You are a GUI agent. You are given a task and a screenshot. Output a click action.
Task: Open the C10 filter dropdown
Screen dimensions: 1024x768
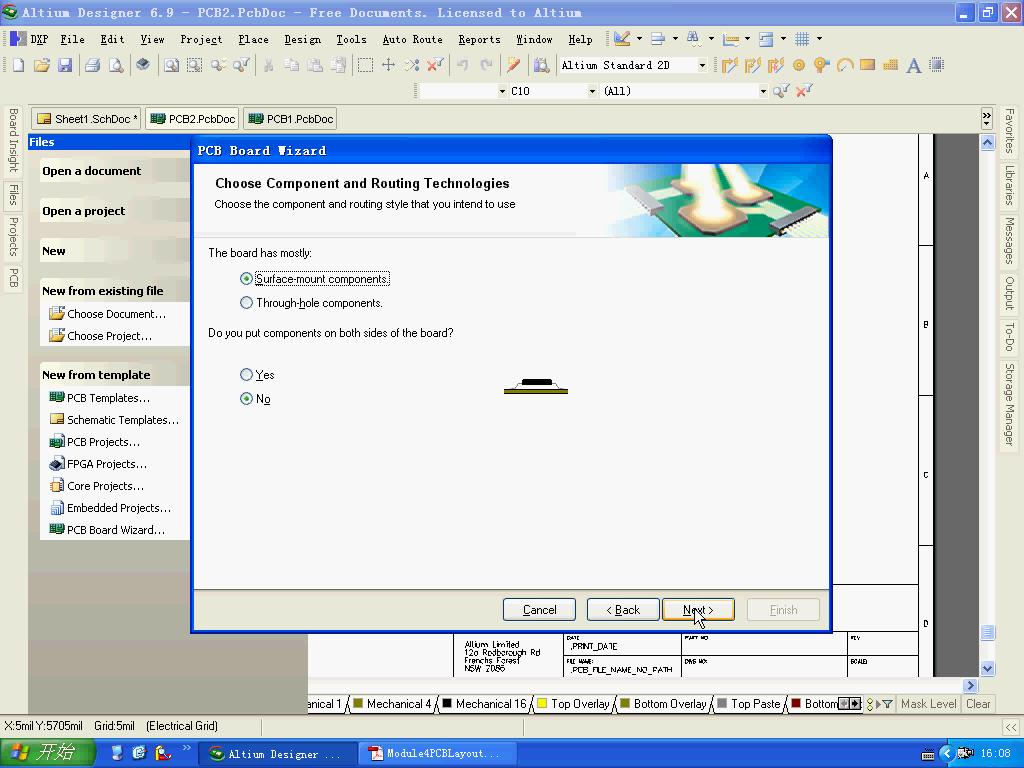[x=592, y=91]
